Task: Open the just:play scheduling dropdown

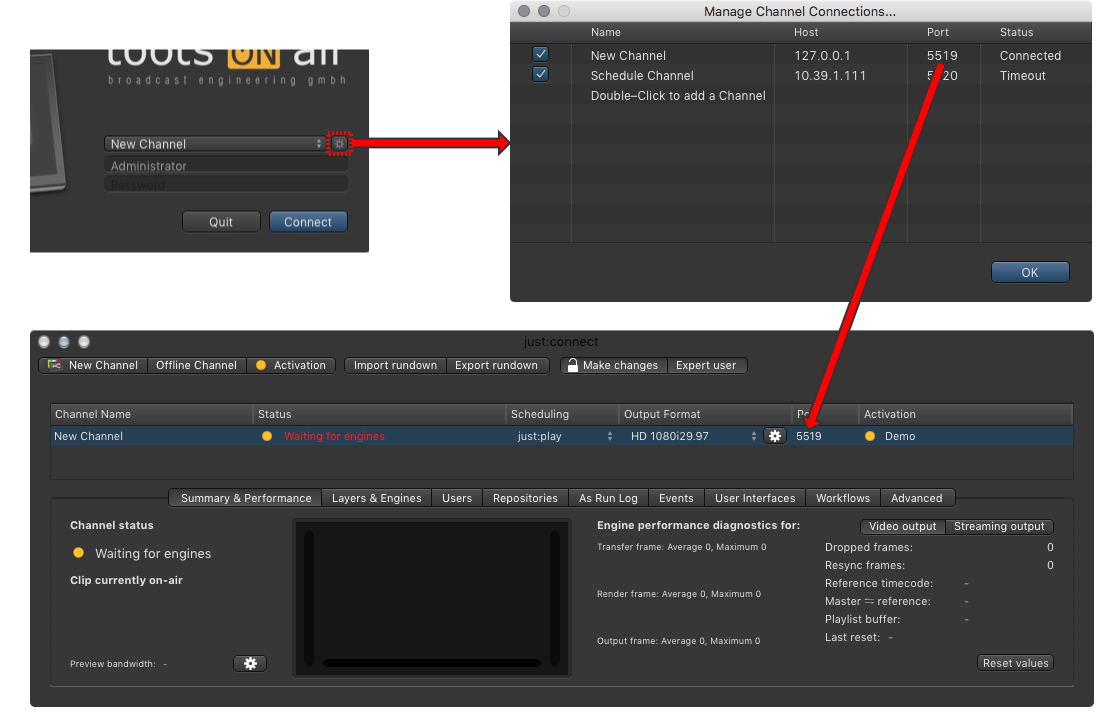Action: (564, 436)
